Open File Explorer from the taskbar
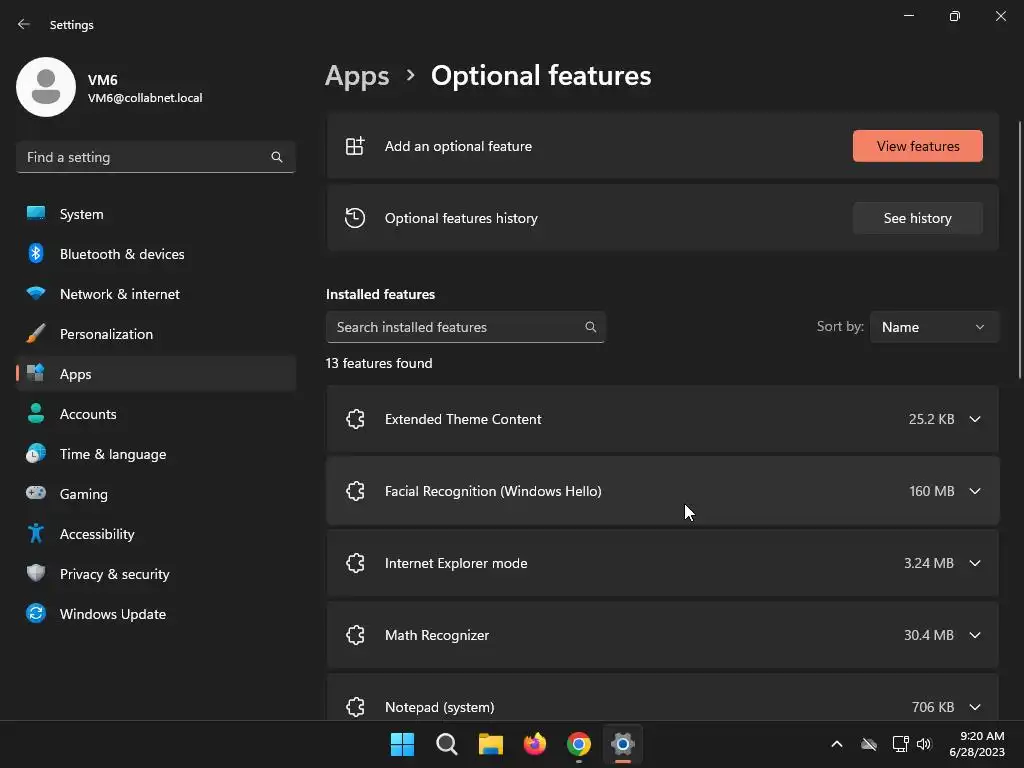 (490, 744)
